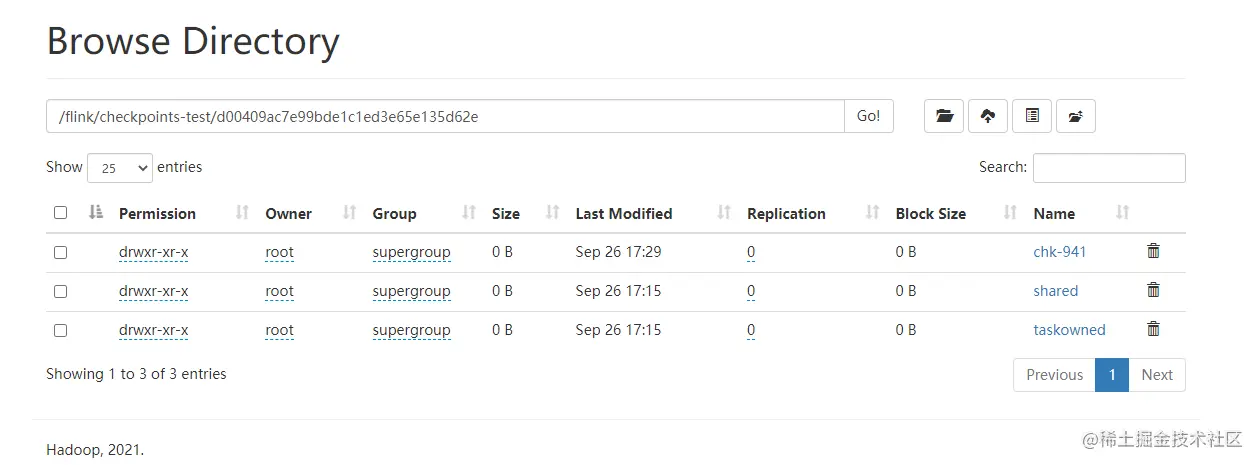Focus the Search input box
This screenshot has height=465, width=1258.
click(1109, 168)
